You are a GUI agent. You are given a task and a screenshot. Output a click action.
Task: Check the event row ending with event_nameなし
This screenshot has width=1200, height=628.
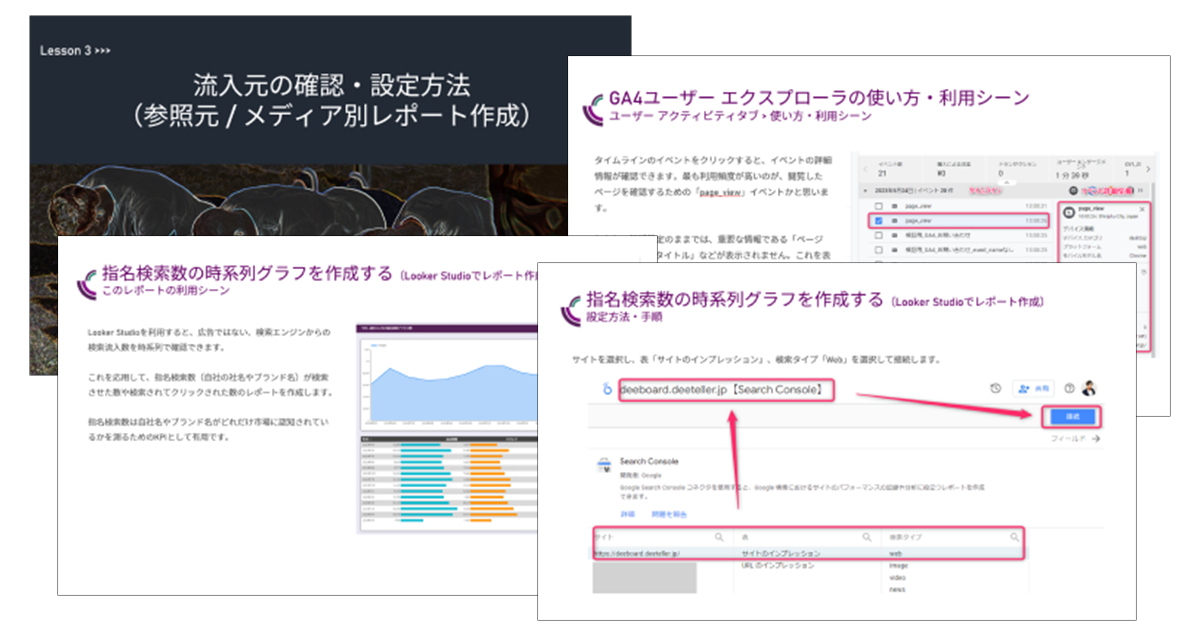pyautogui.click(x=879, y=250)
